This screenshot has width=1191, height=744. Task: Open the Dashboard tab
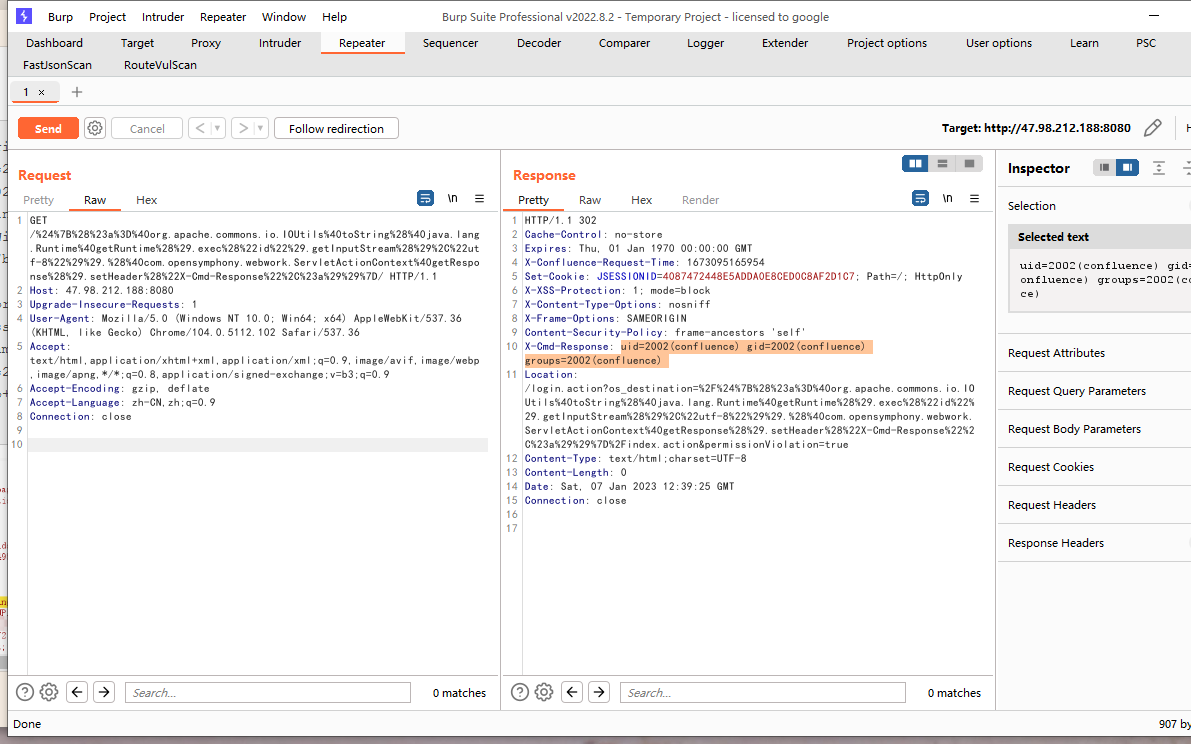click(x=54, y=43)
